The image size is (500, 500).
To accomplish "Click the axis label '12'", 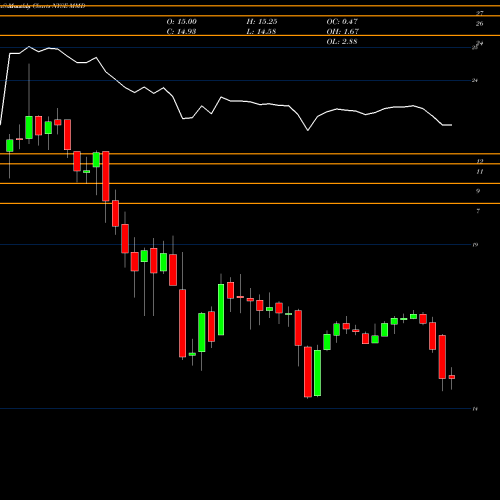I will 479,161.
